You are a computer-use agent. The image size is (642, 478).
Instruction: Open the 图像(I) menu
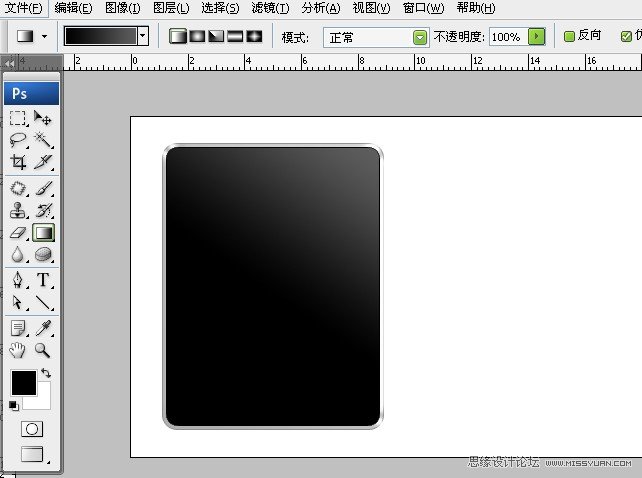122,8
